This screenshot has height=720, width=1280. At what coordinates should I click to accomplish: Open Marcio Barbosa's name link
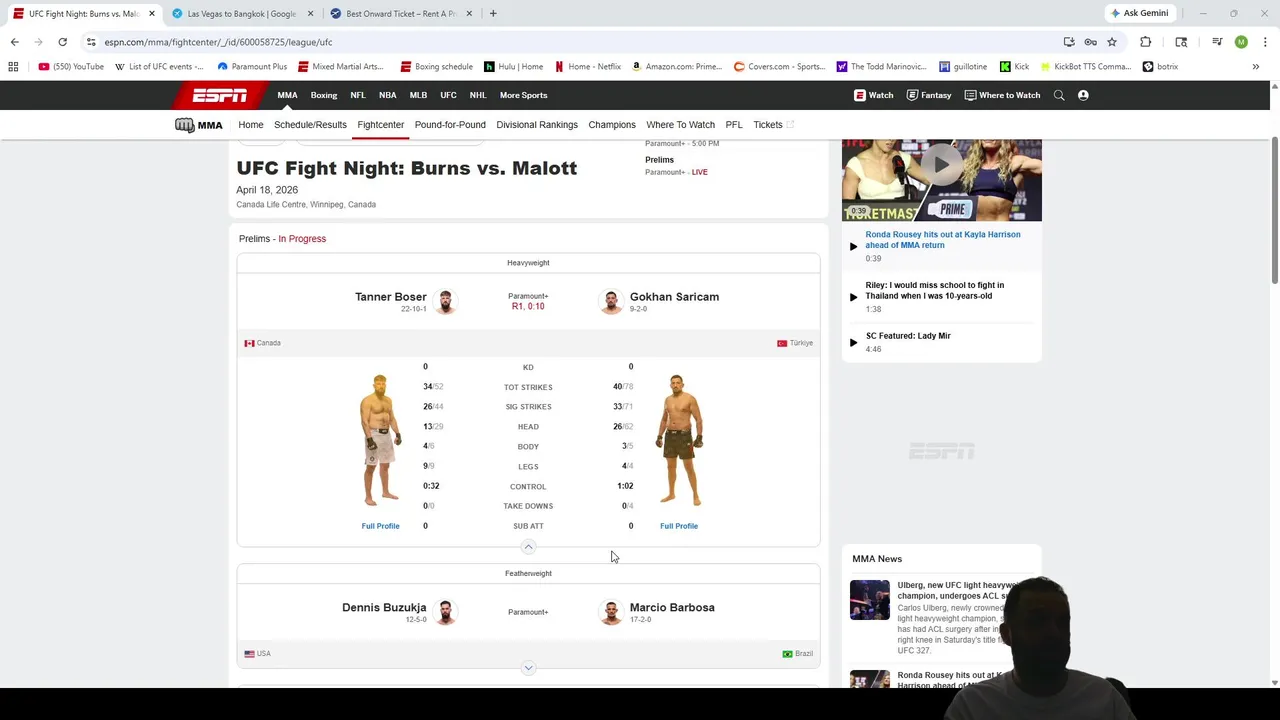point(672,608)
